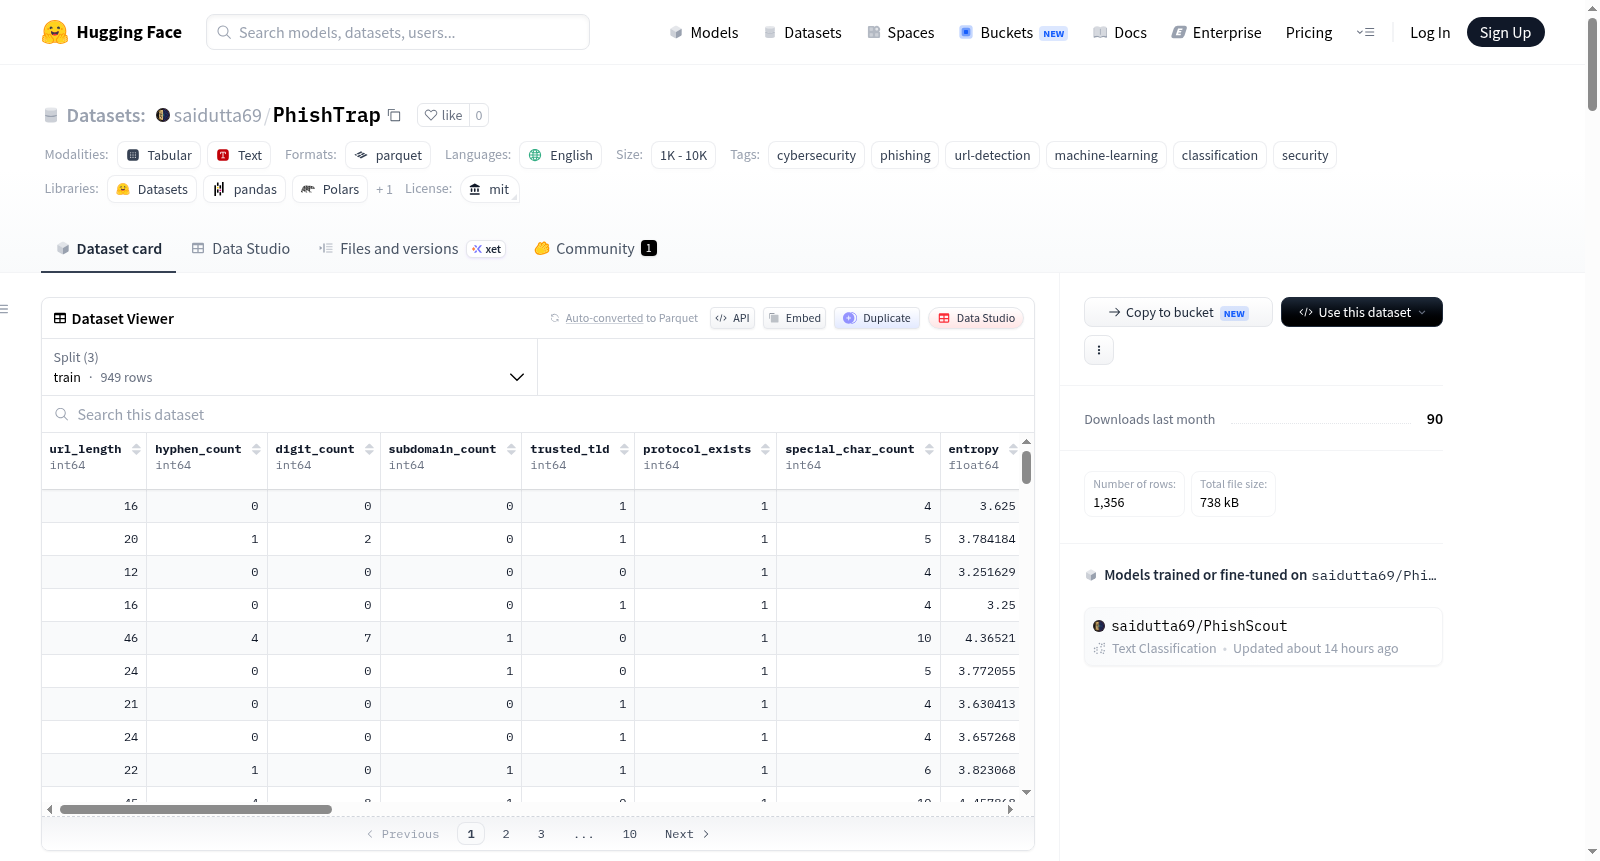Sort by entropy column sort icon

(x=1013, y=449)
